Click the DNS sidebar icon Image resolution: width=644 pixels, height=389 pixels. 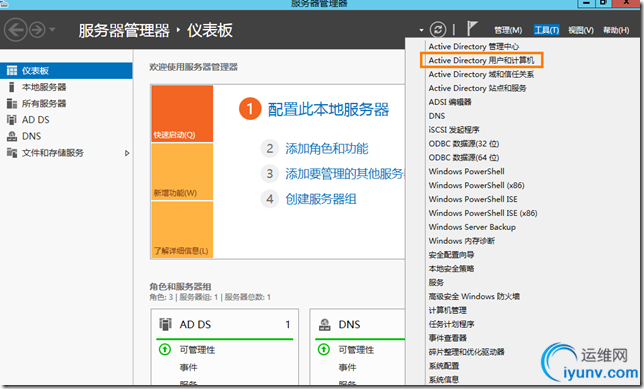click(12, 136)
